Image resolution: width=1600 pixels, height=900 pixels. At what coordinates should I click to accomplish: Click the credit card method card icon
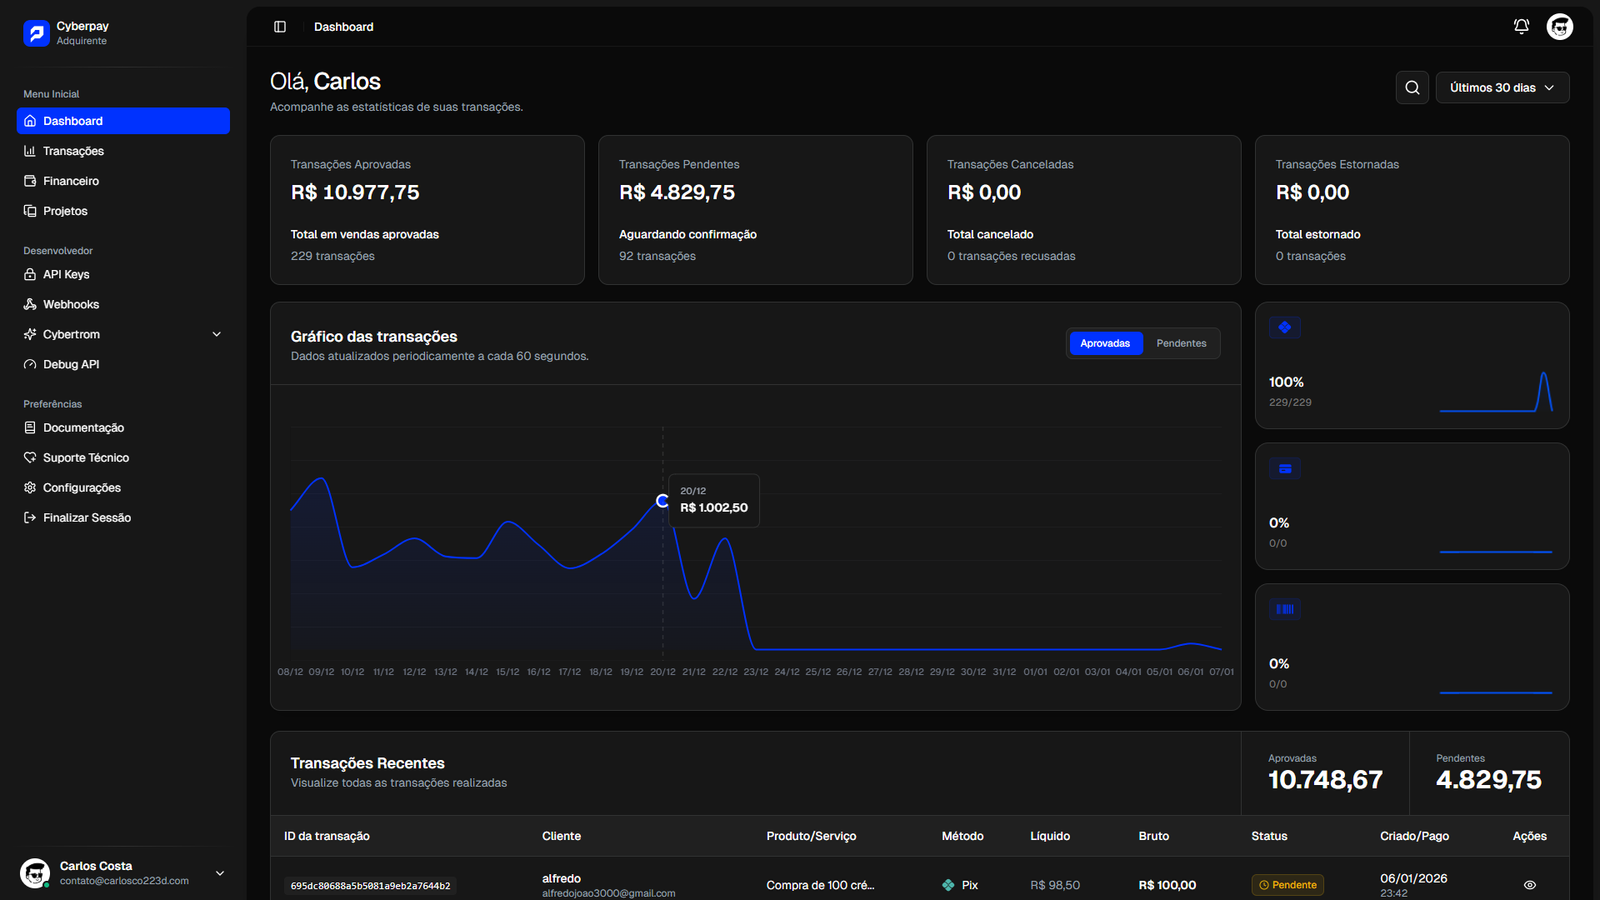click(1285, 469)
